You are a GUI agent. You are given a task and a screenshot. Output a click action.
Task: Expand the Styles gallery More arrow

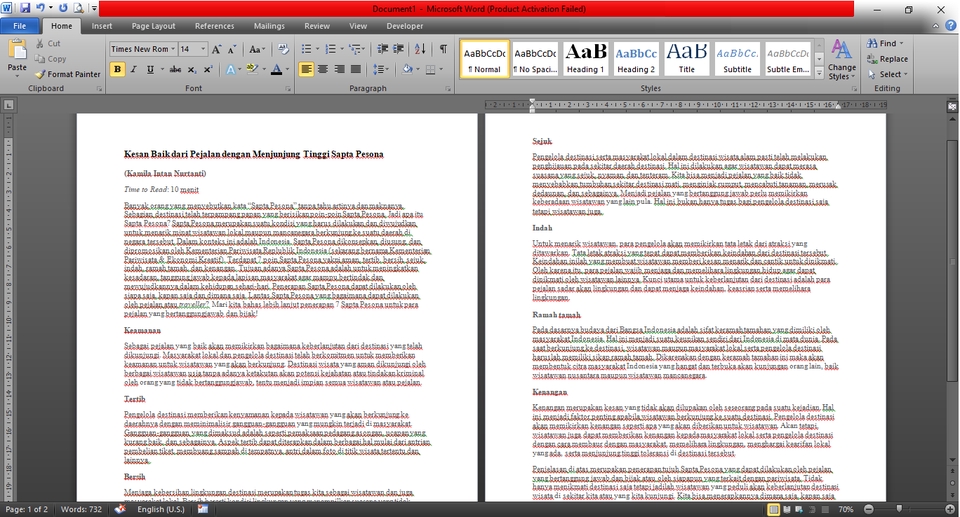pos(819,72)
